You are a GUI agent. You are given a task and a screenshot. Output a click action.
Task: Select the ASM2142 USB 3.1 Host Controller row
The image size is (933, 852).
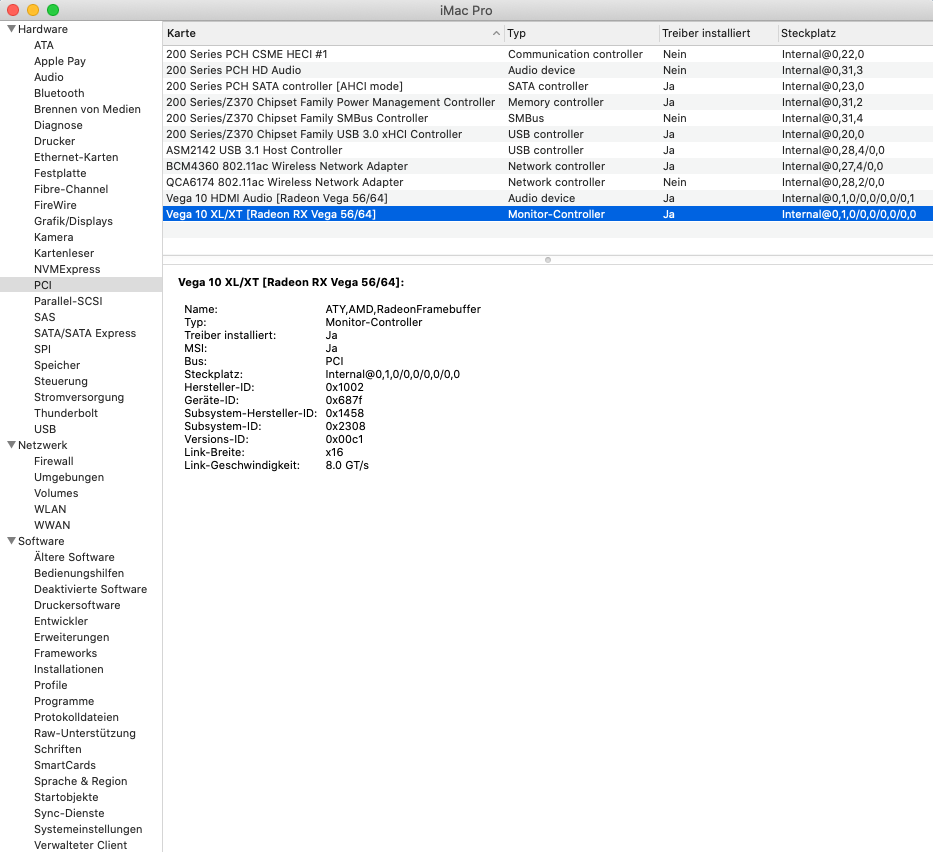coord(547,151)
